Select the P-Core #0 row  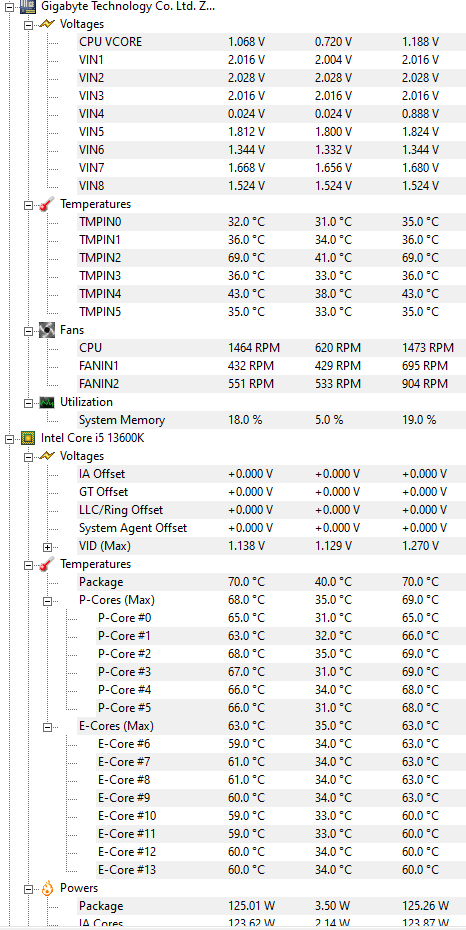pyautogui.click(x=280, y=619)
